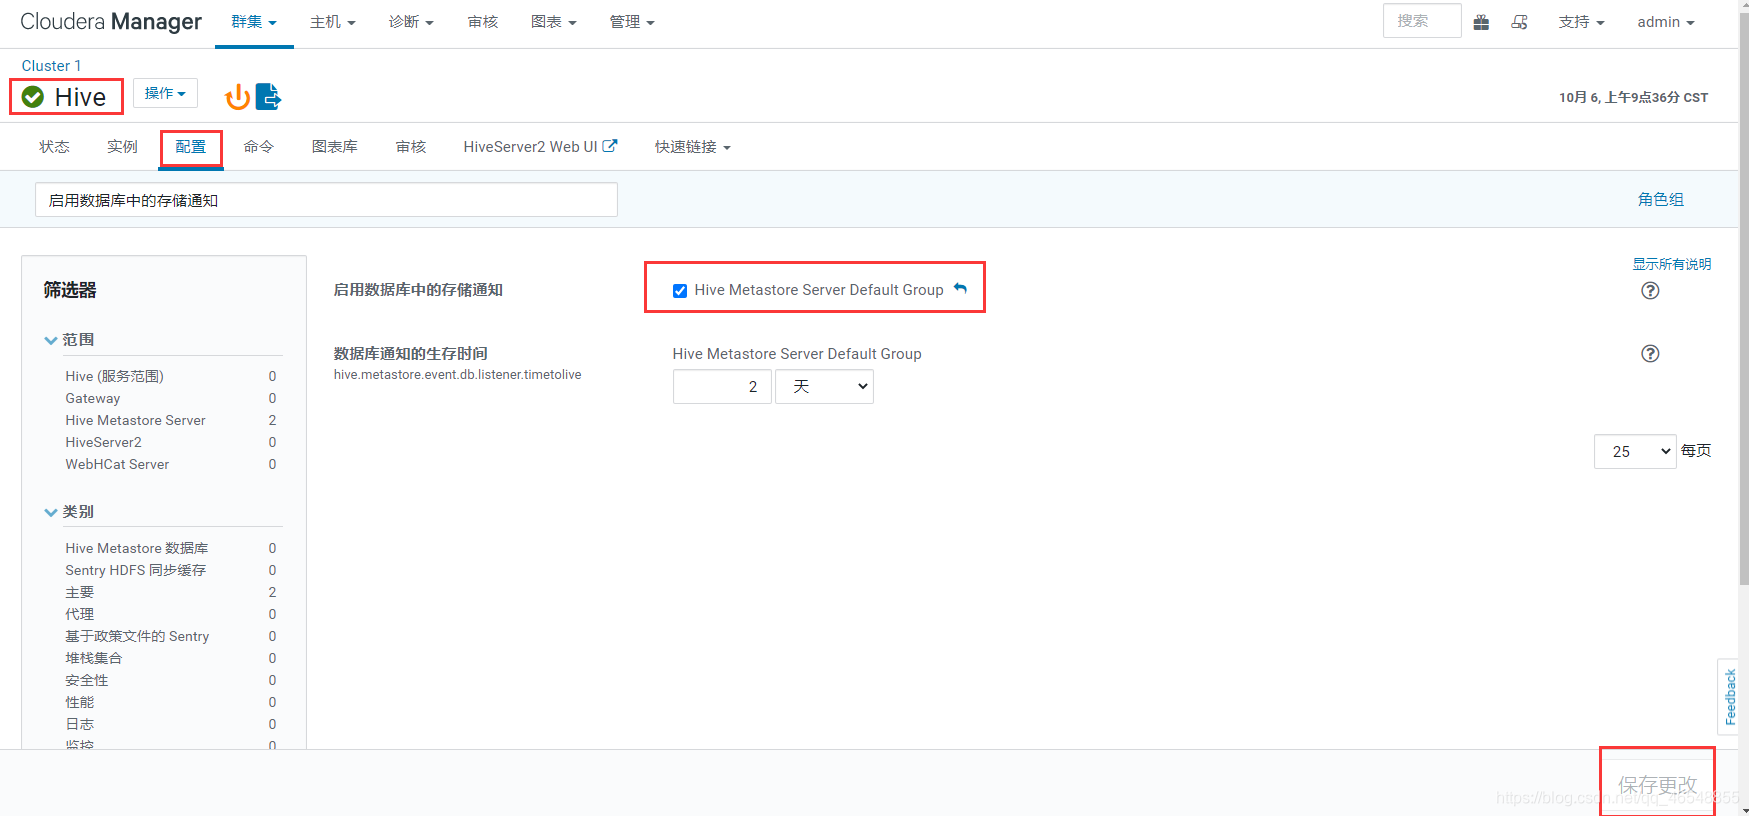
Task: Show help for 启用数据库中的存储通知
Action: point(1650,290)
